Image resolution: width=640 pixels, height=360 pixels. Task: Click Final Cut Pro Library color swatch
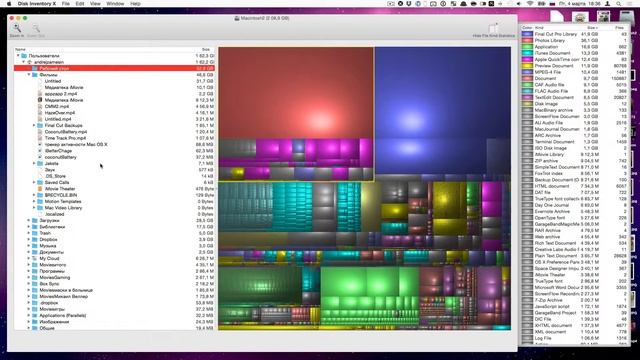point(527,34)
